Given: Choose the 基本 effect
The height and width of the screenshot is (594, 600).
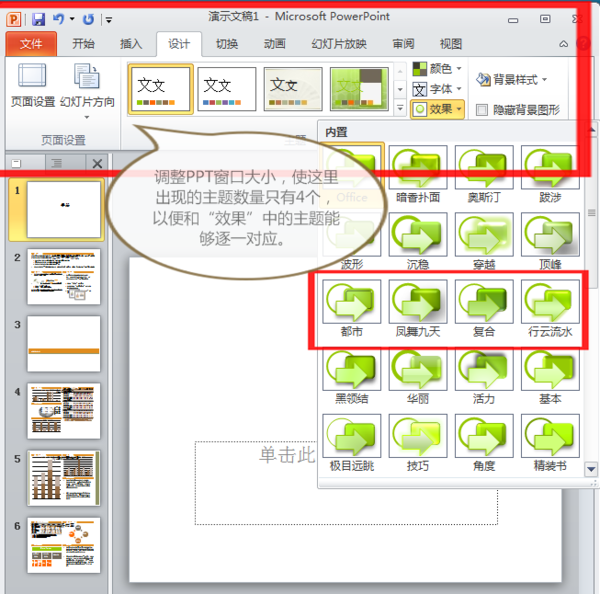Looking at the screenshot, I should point(550,376).
